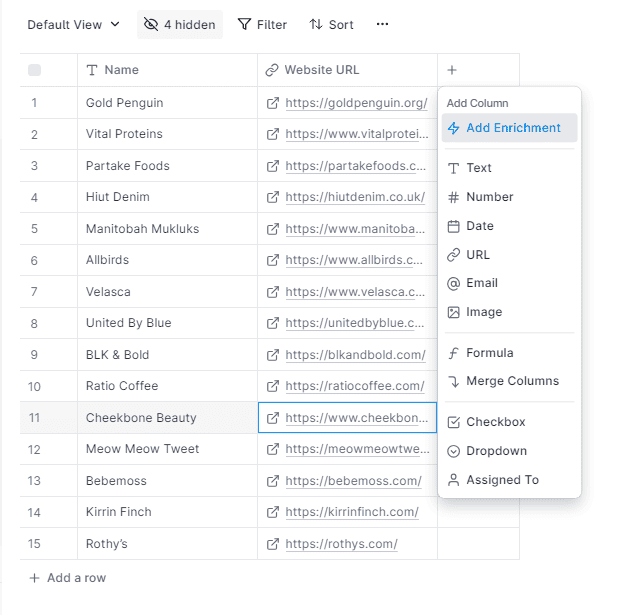
Task: Open the Sort options
Action: click(x=331, y=25)
